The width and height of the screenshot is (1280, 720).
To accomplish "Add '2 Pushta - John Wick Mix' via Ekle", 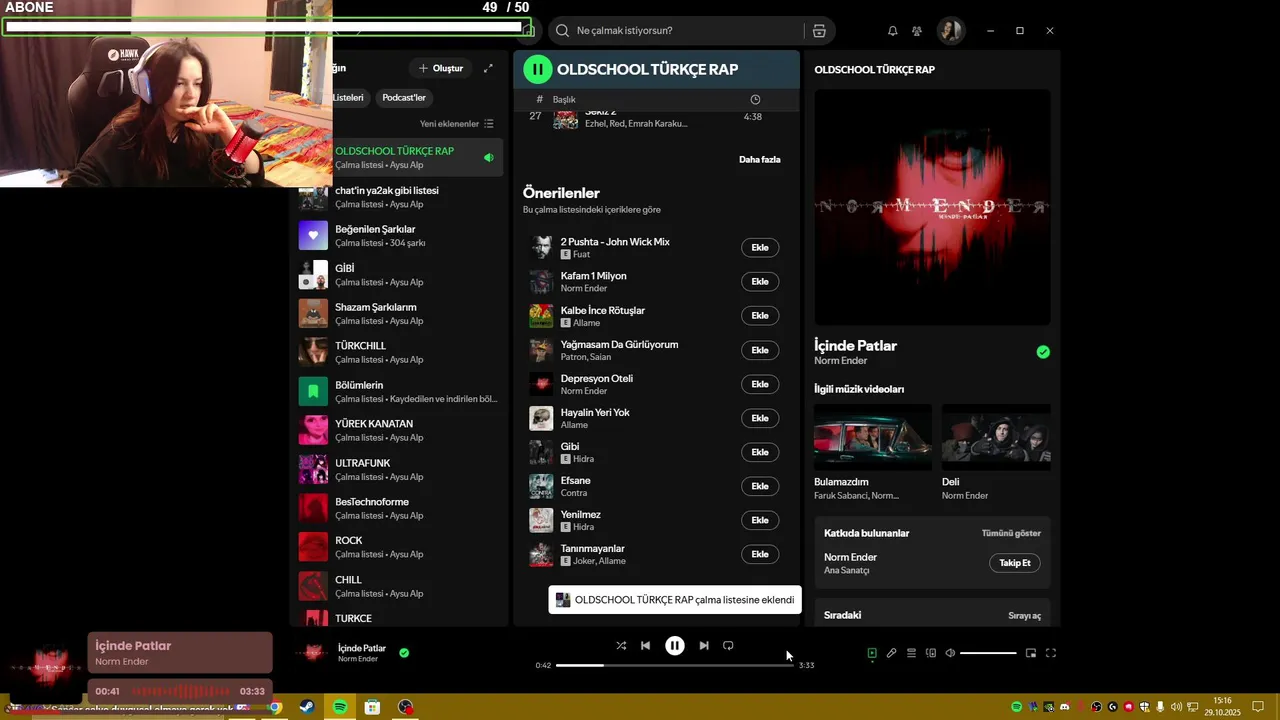I will [760, 248].
